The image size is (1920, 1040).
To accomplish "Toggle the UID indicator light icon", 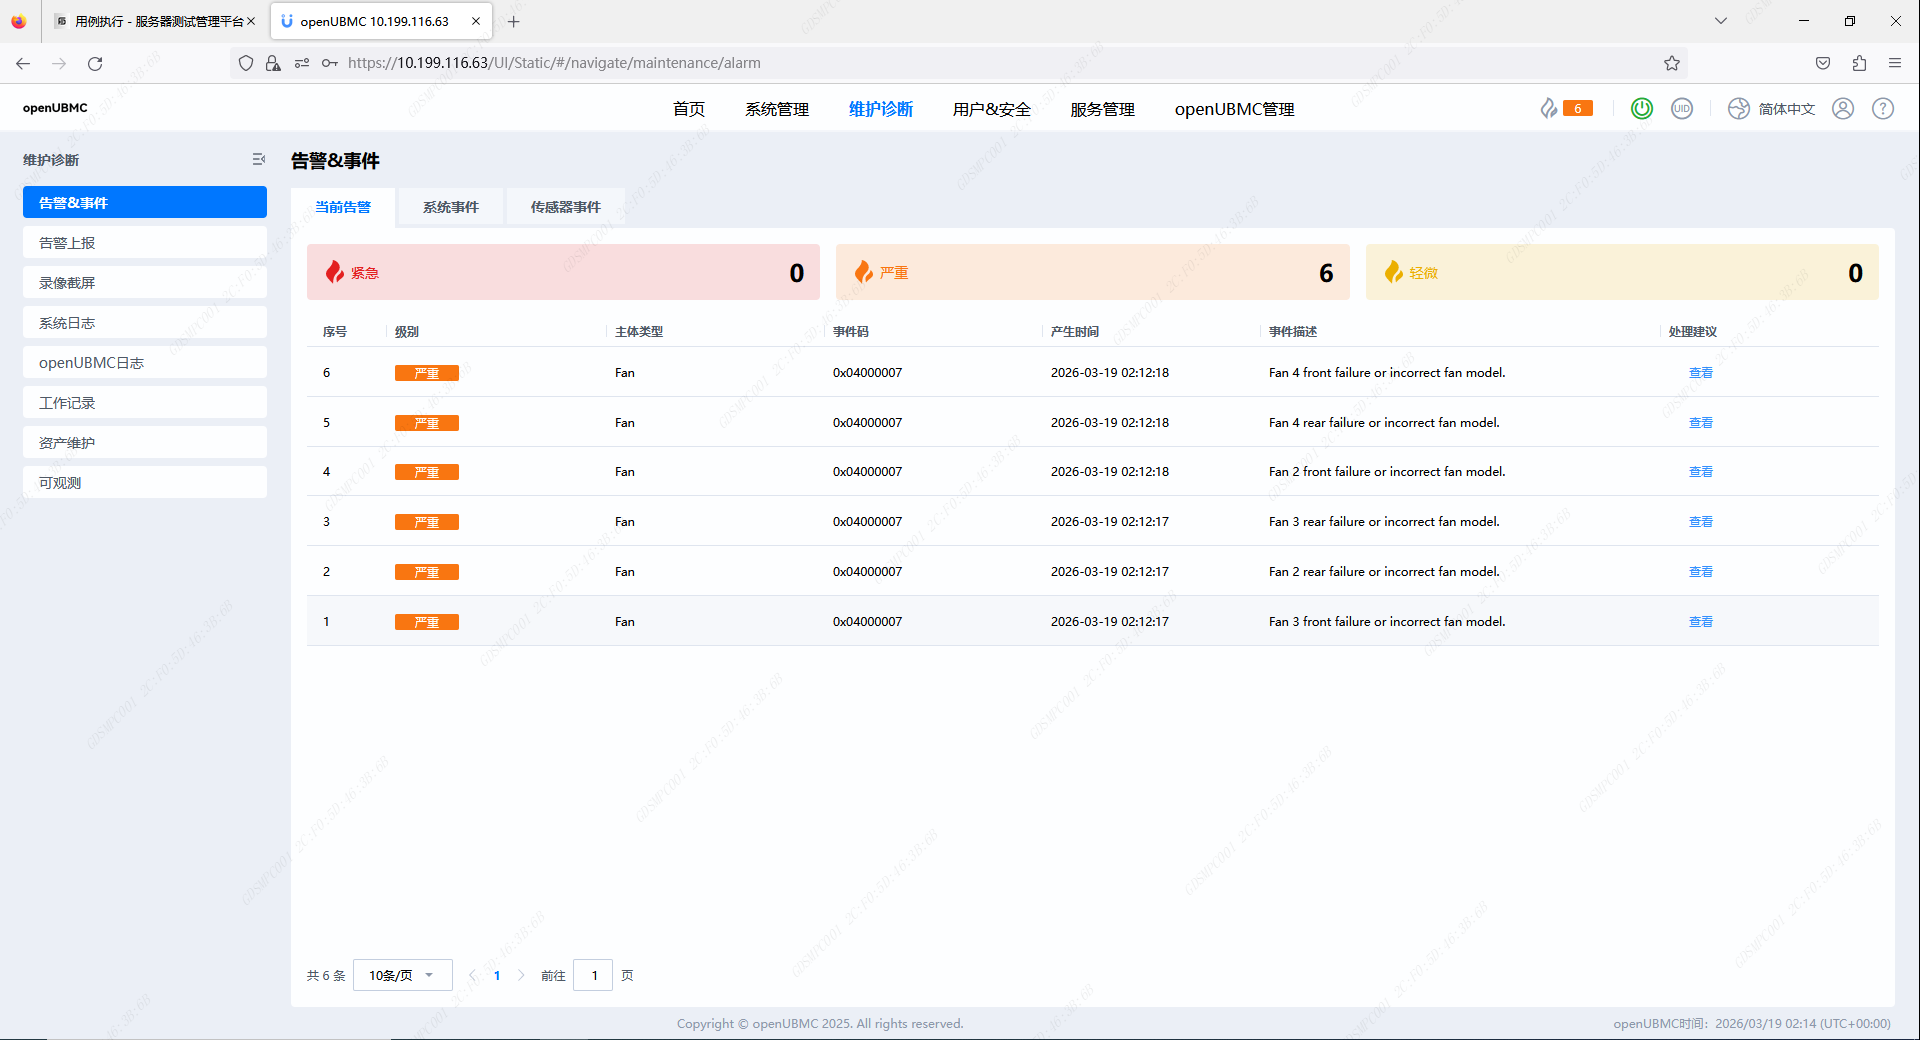I will coord(1682,108).
